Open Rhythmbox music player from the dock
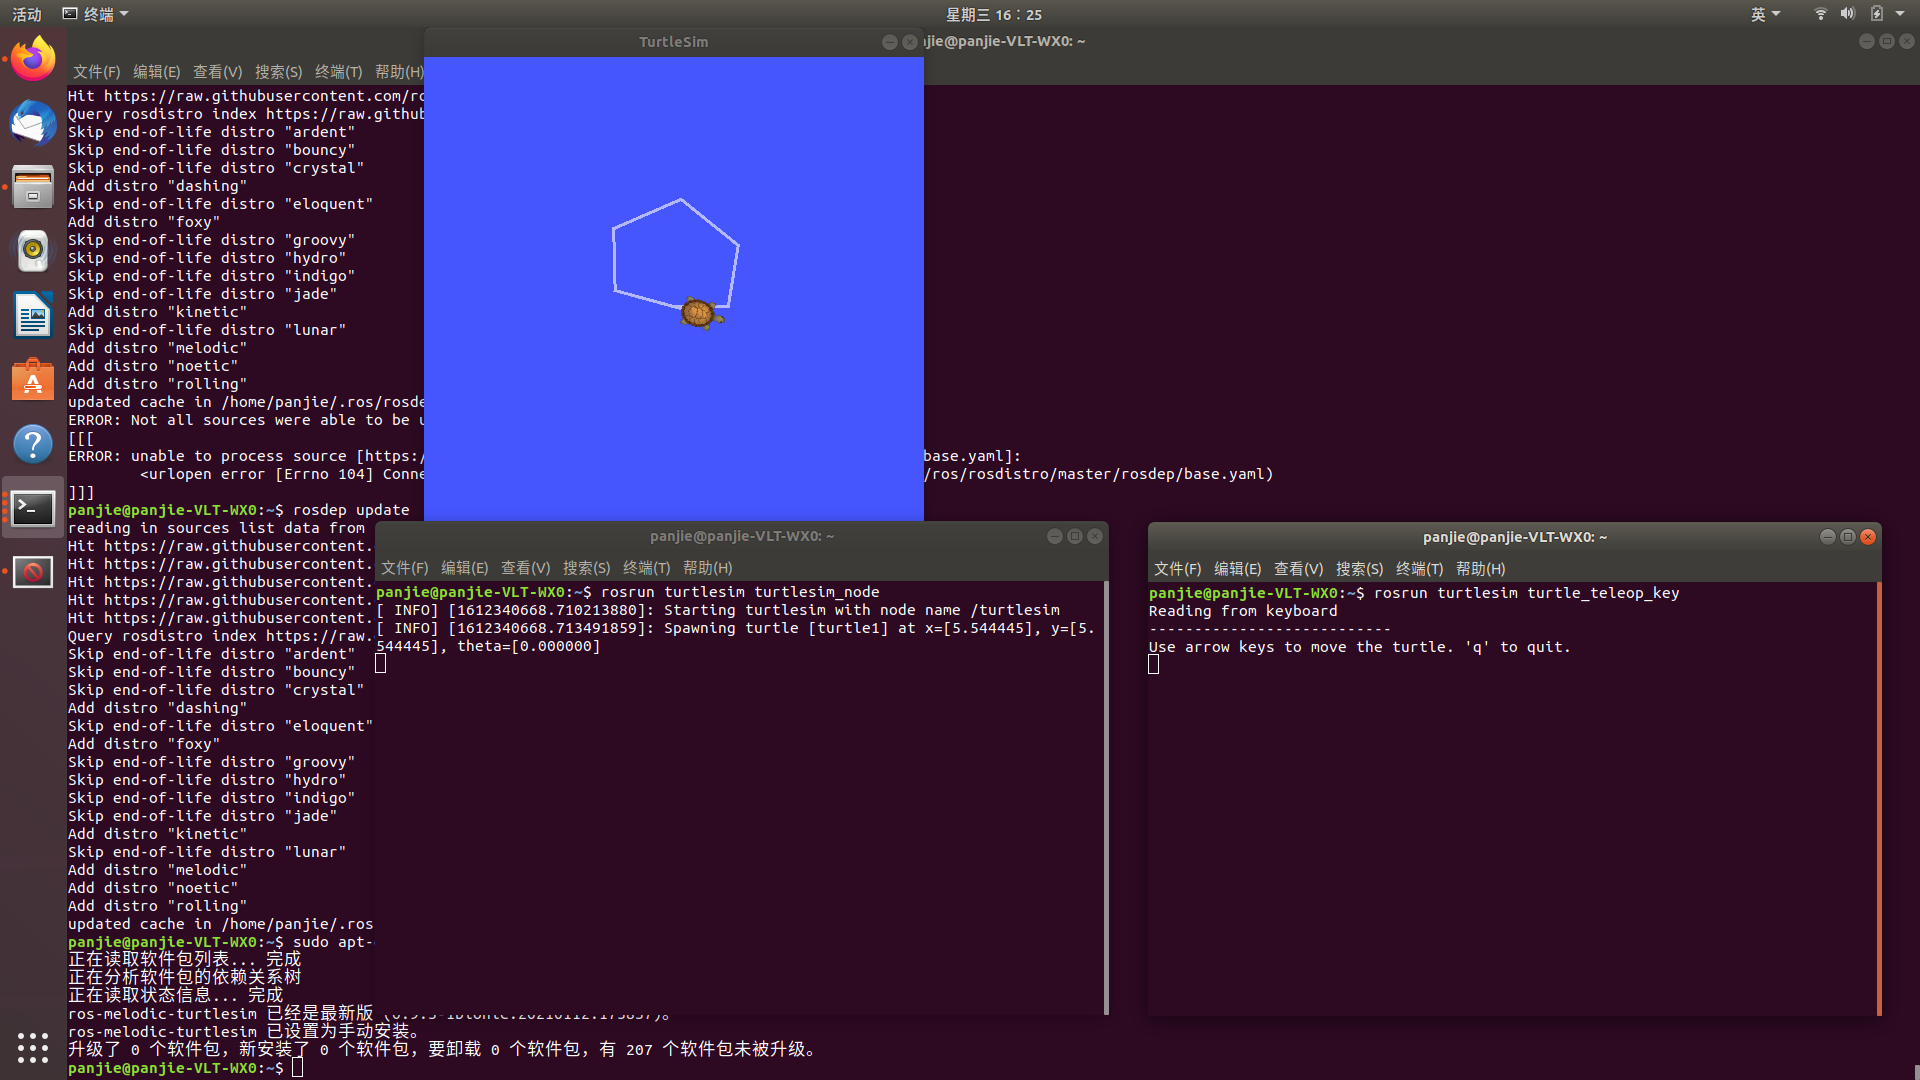The width and height of the screenshot is (1920, 1080). tap(33, 251)
